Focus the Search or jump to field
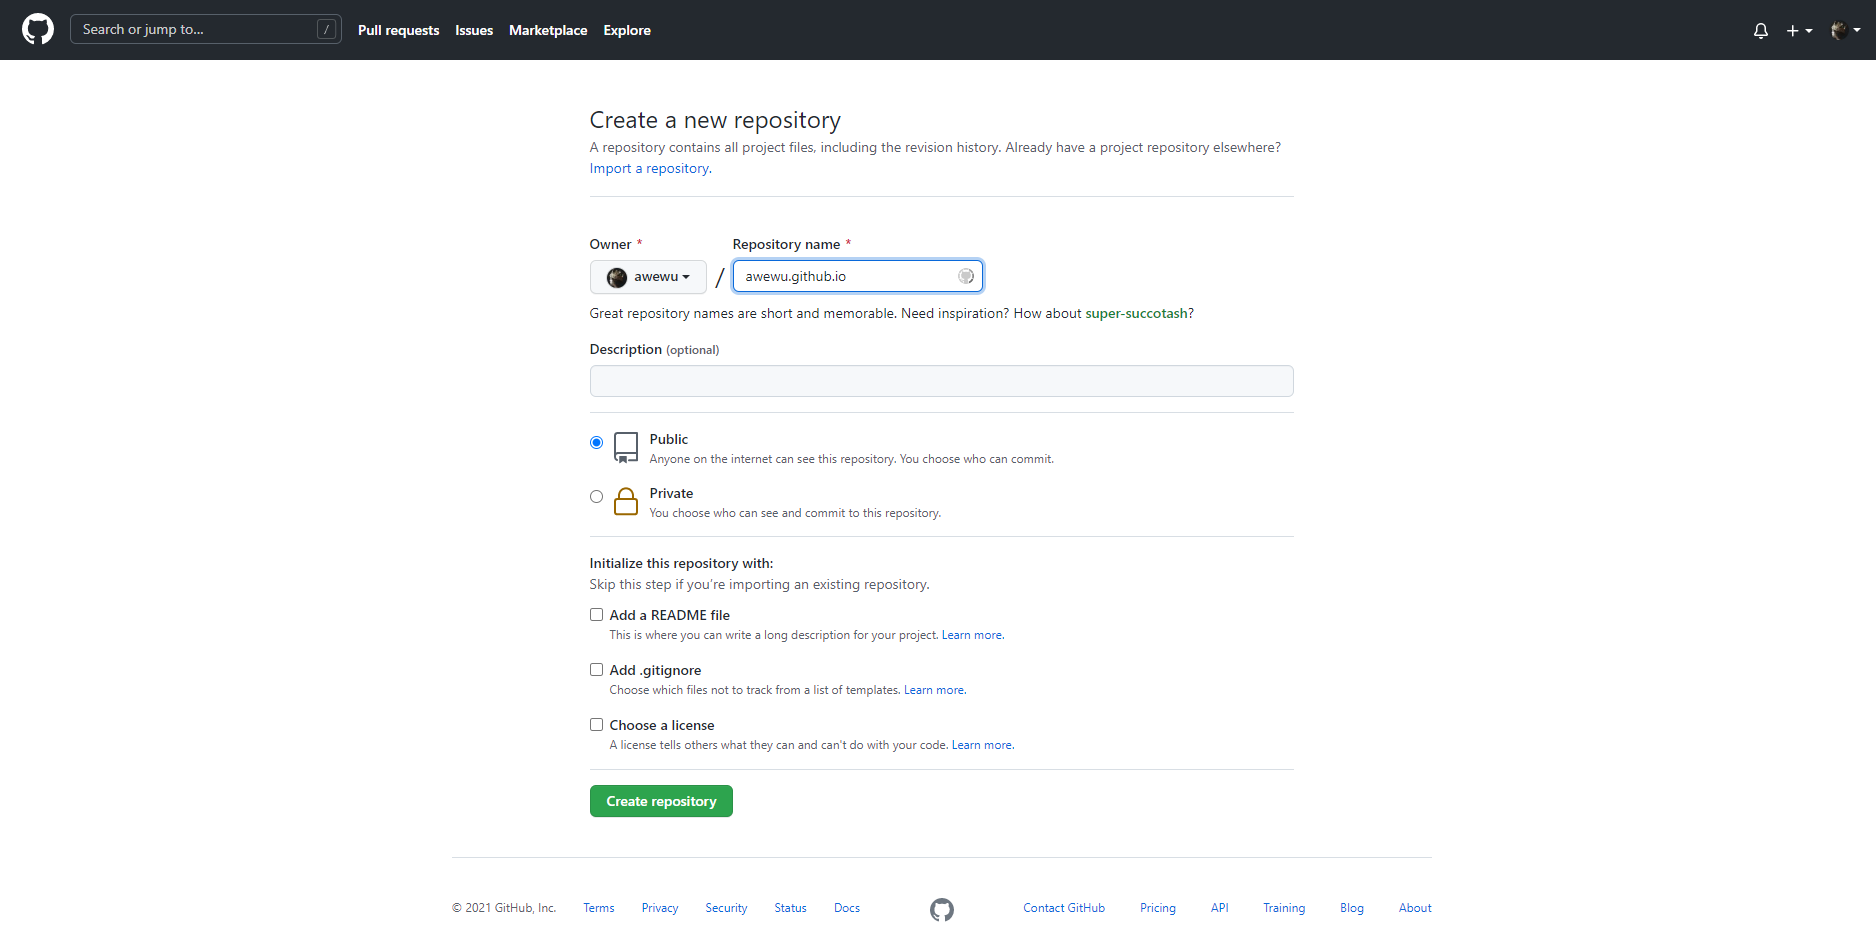 [x=205, y=29]
